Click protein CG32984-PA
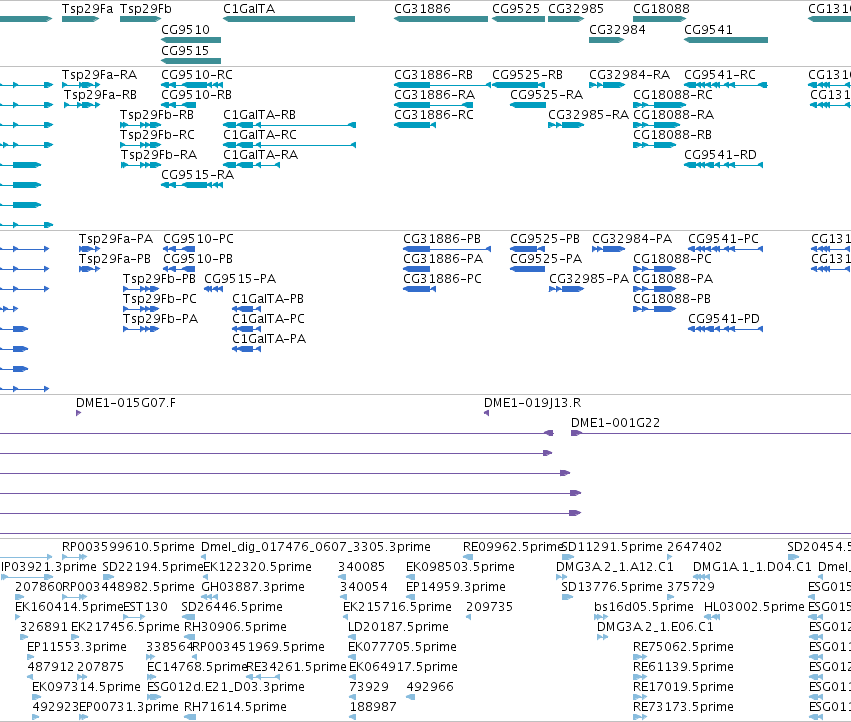Viewport: 851px width, 722px height. (608, 249)
